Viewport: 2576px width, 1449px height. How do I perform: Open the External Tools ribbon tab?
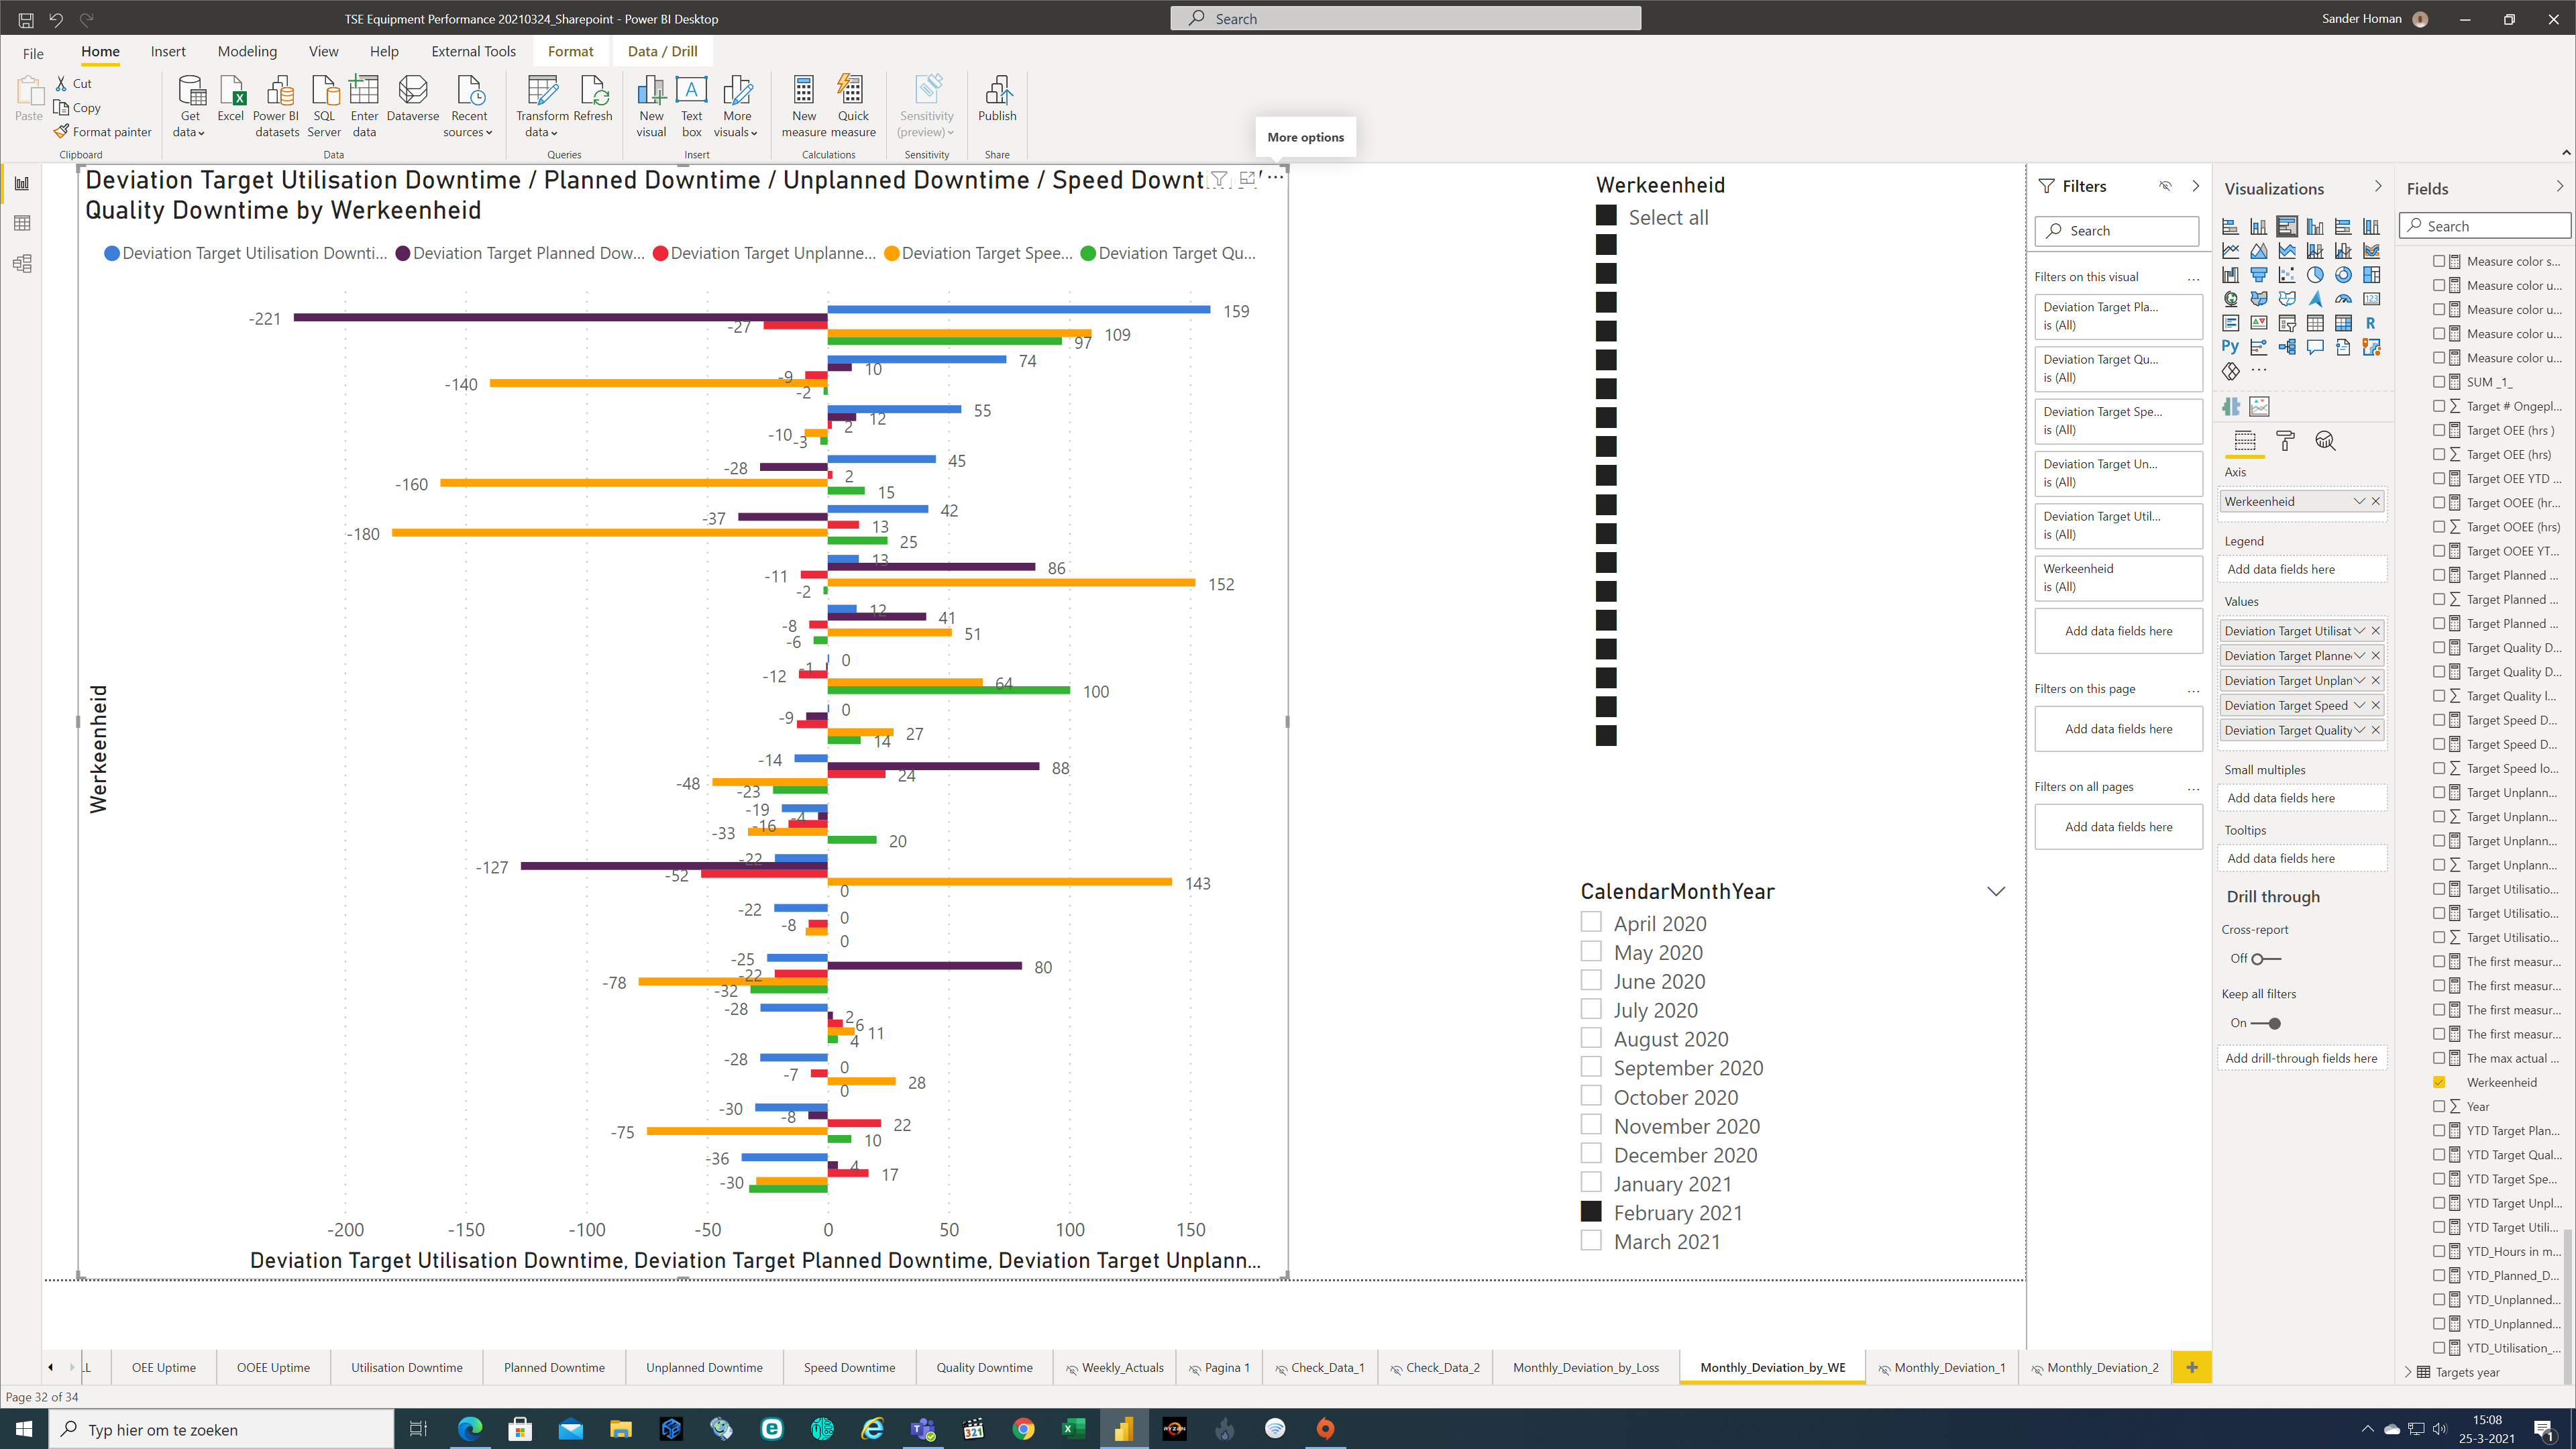[473, 51]
